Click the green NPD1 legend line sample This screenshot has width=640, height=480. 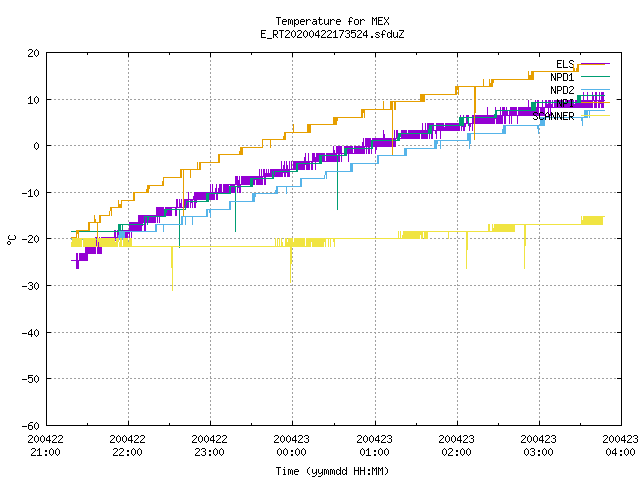(595, 77)
